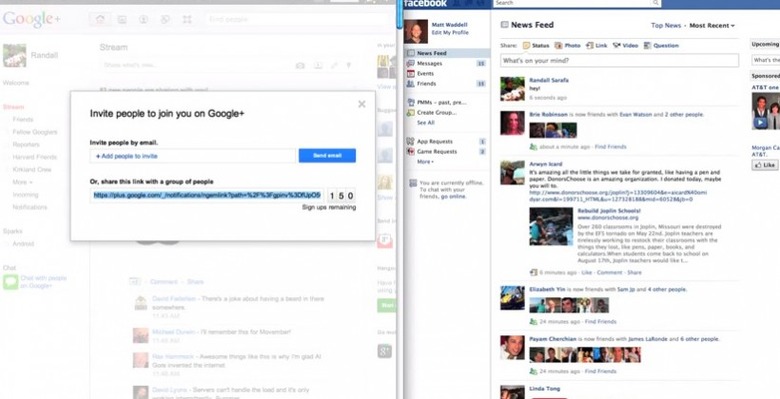Select the Video share icon

(617, 45)
